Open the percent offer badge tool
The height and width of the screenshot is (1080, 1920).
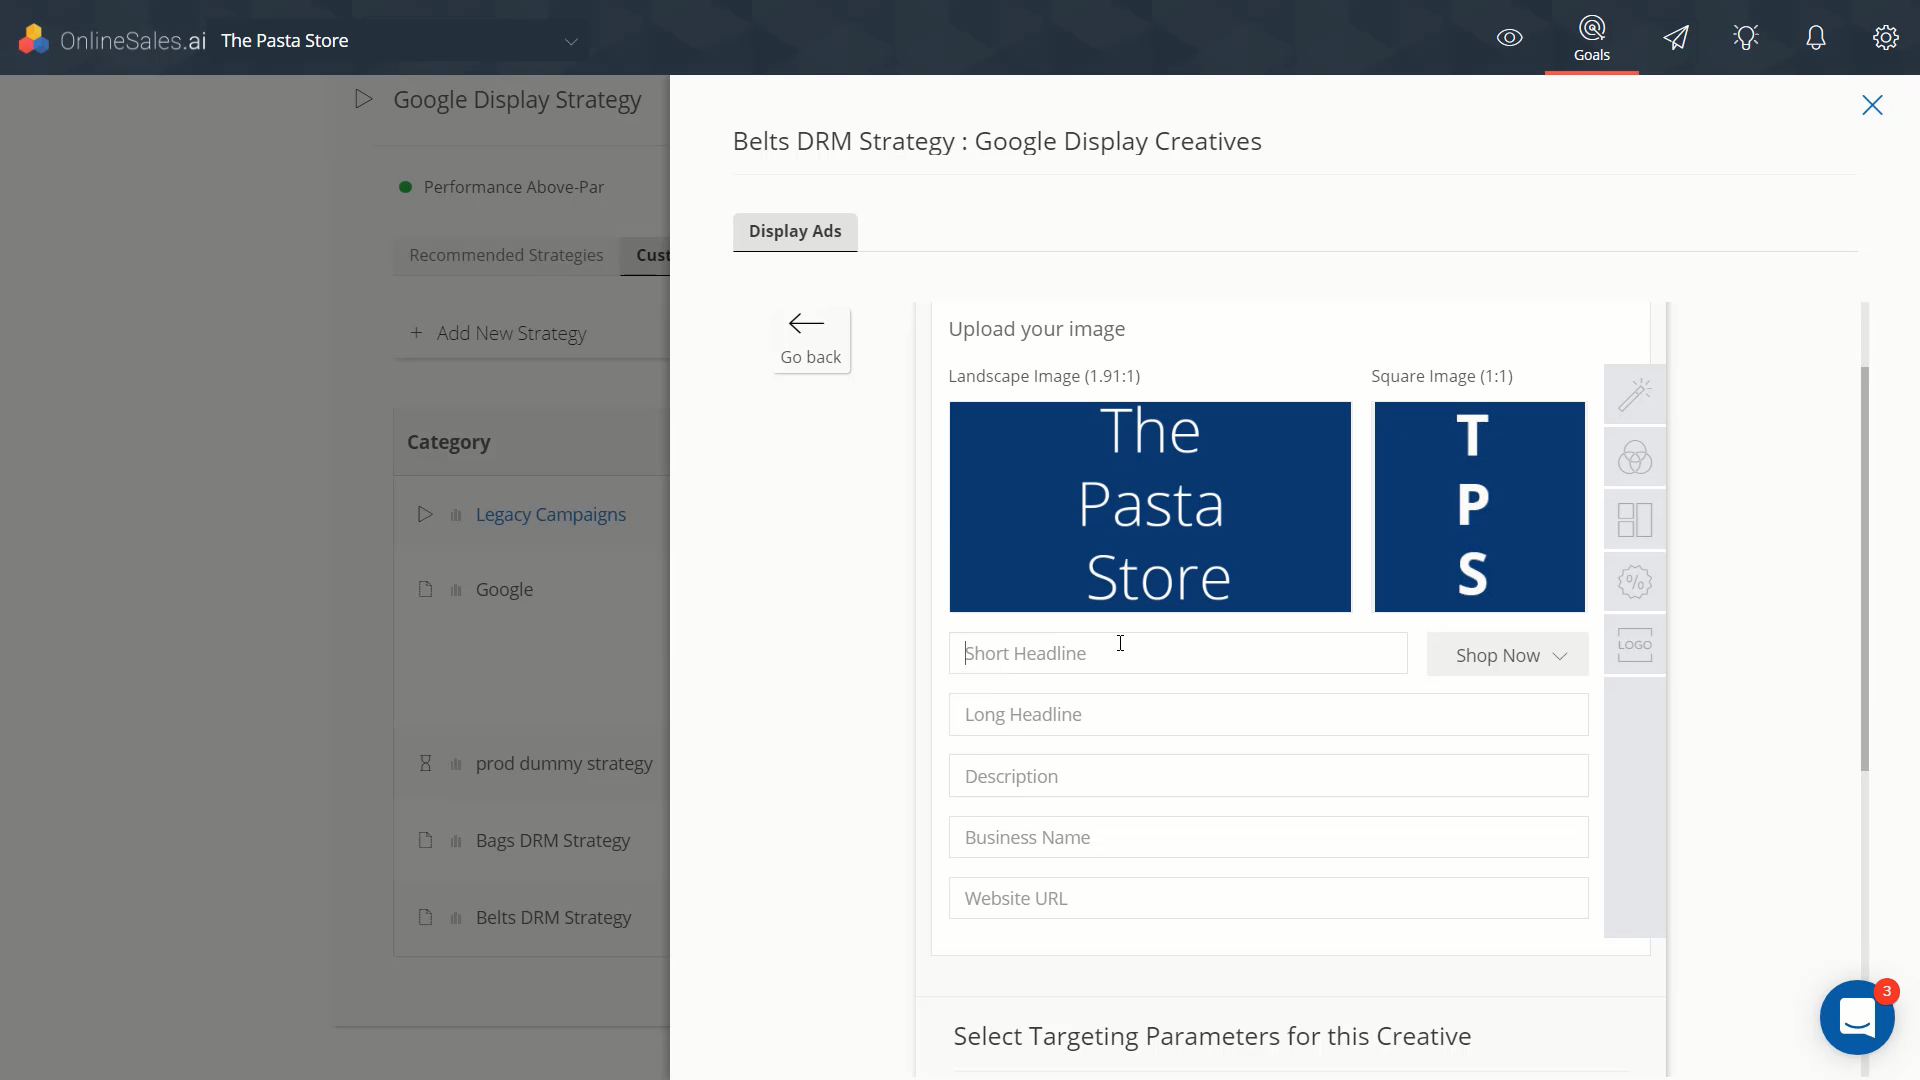tap(1634, 582)
